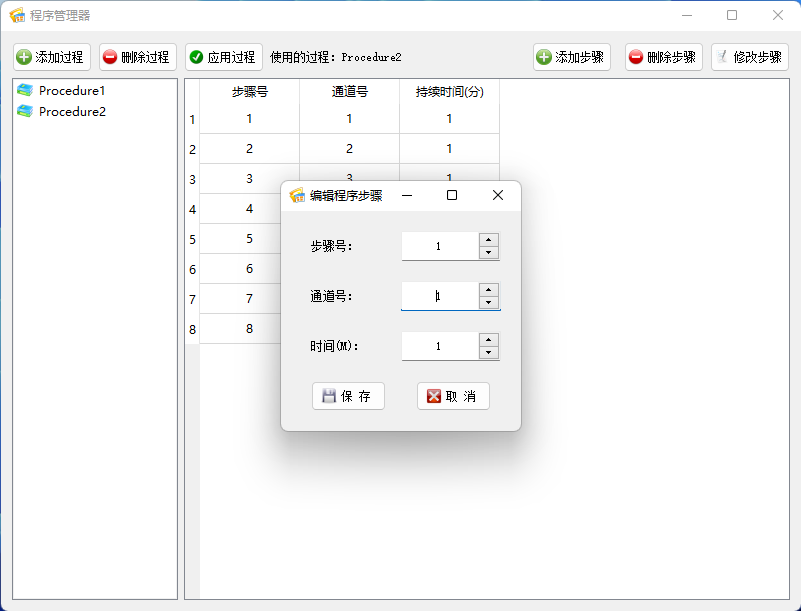
Task: Click the pencil icon on 修改步骤
Action: 722,57
